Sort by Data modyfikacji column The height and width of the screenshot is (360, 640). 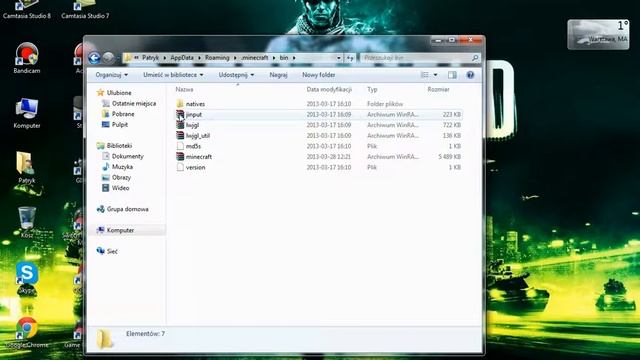pos(329,89)
